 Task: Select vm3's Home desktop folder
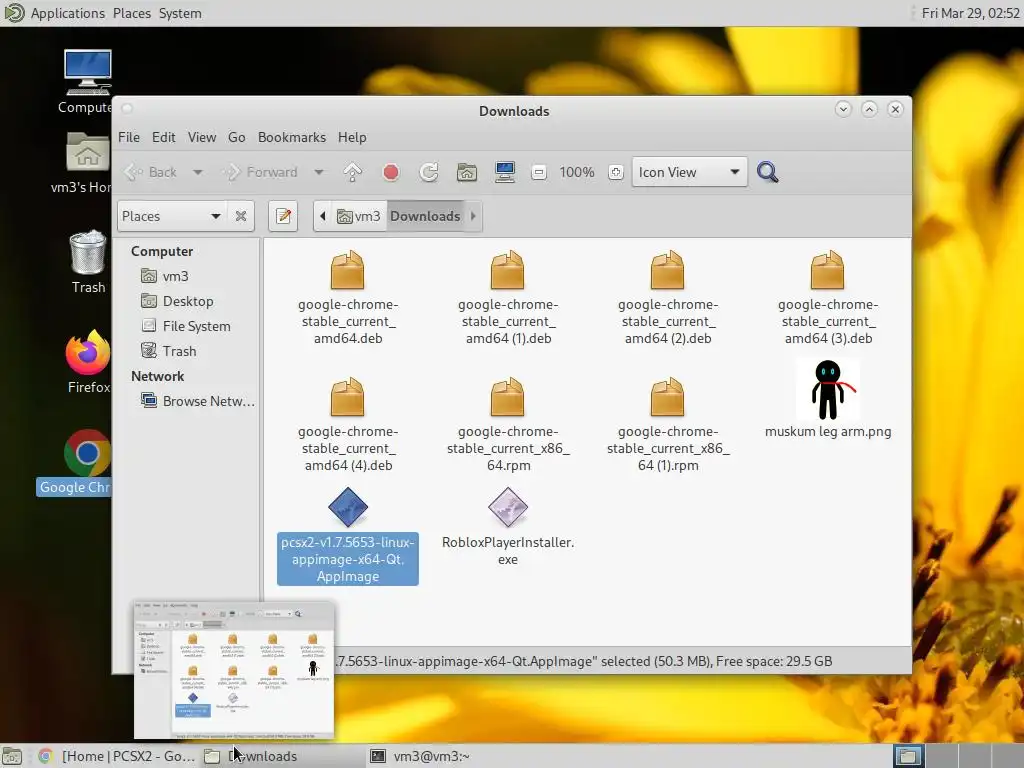coord(84,163)
